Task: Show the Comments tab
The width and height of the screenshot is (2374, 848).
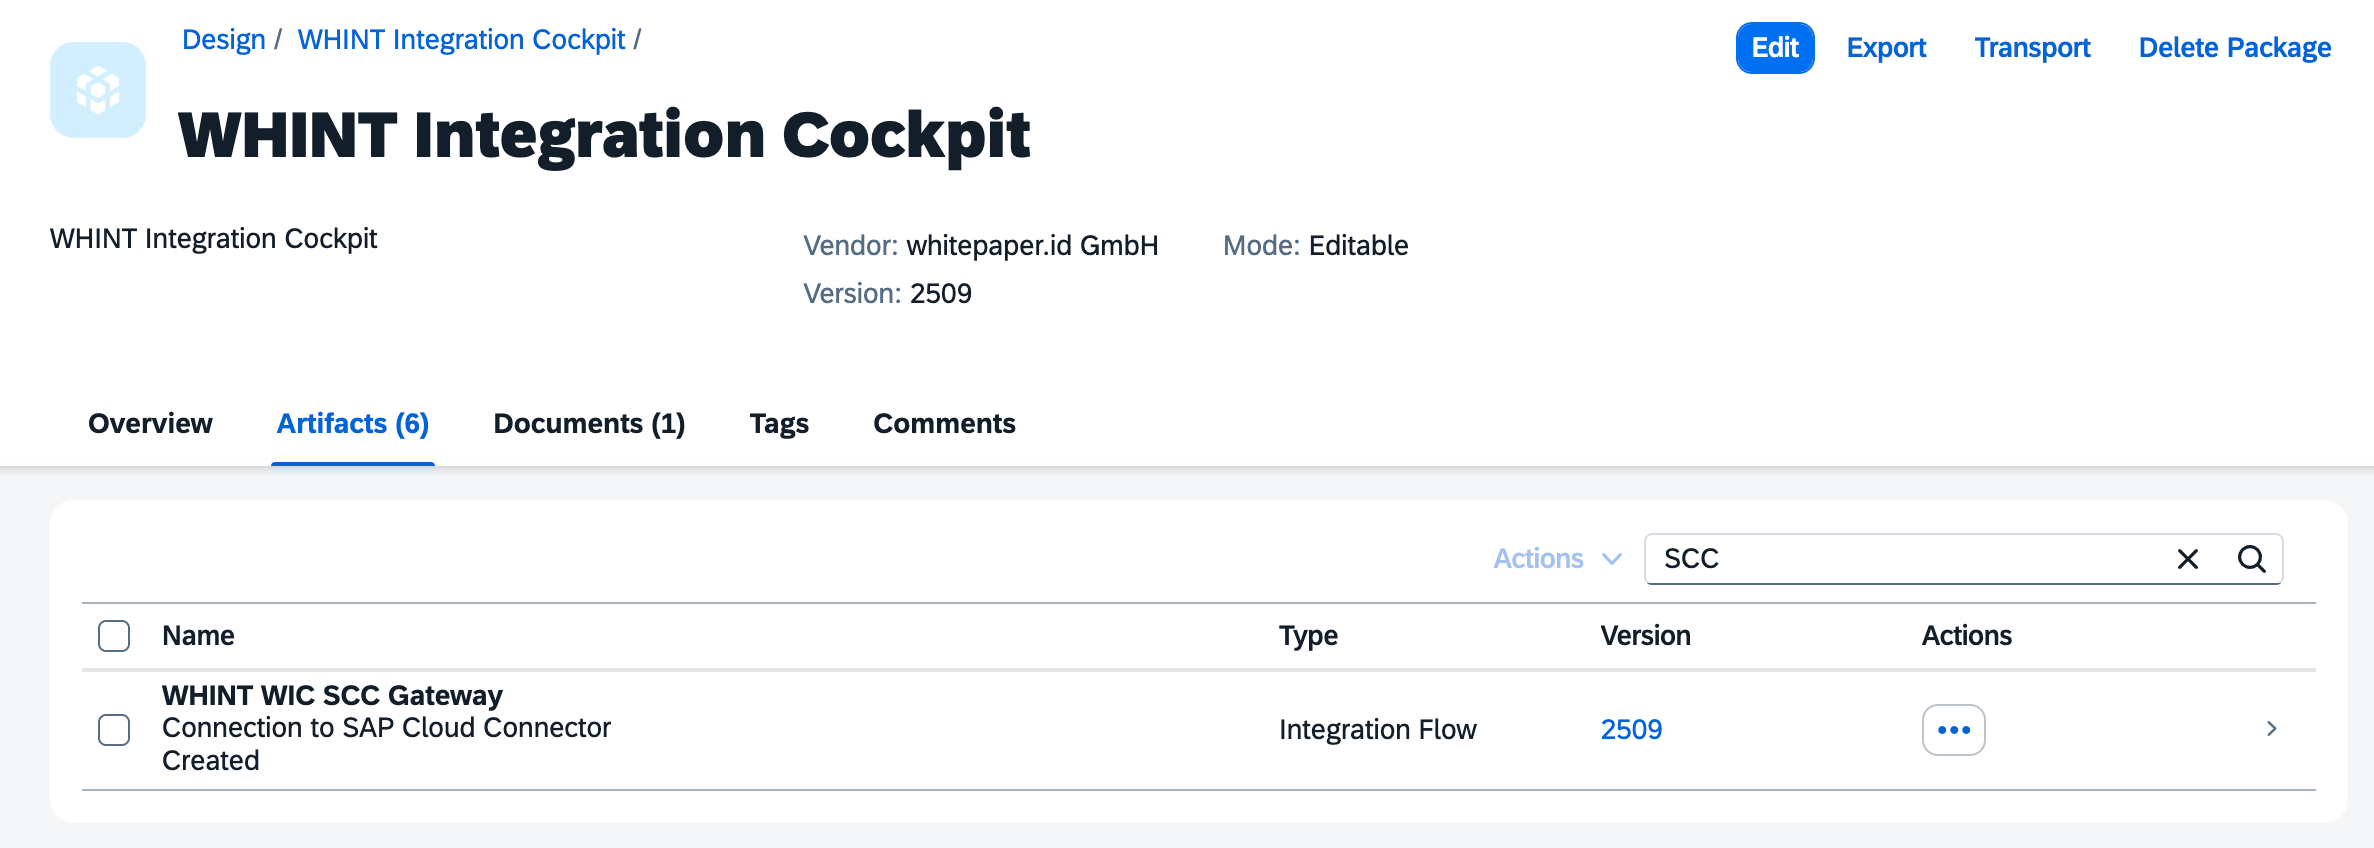Action: [944, 424]
